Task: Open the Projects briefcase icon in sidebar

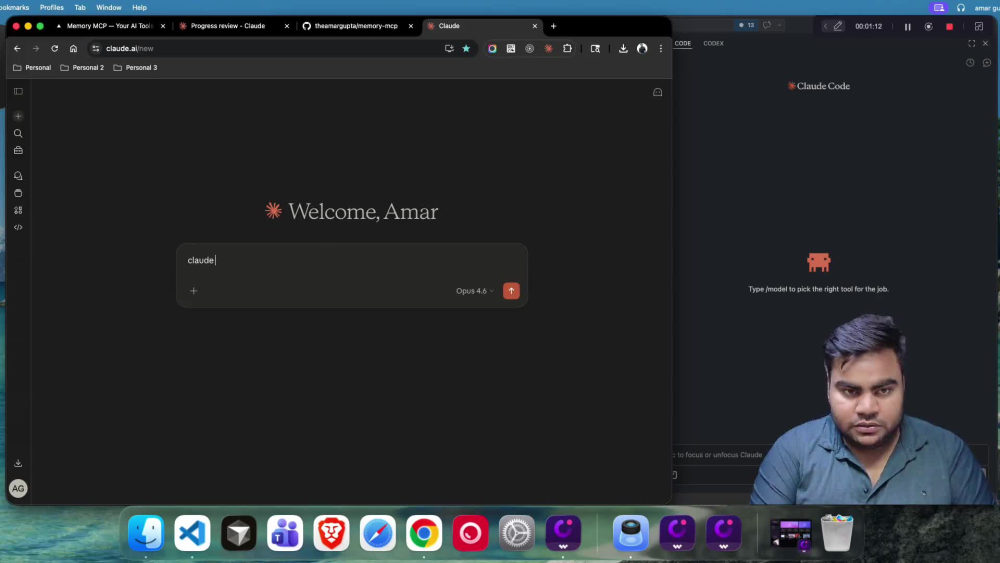Action: (x=18, y=150)
